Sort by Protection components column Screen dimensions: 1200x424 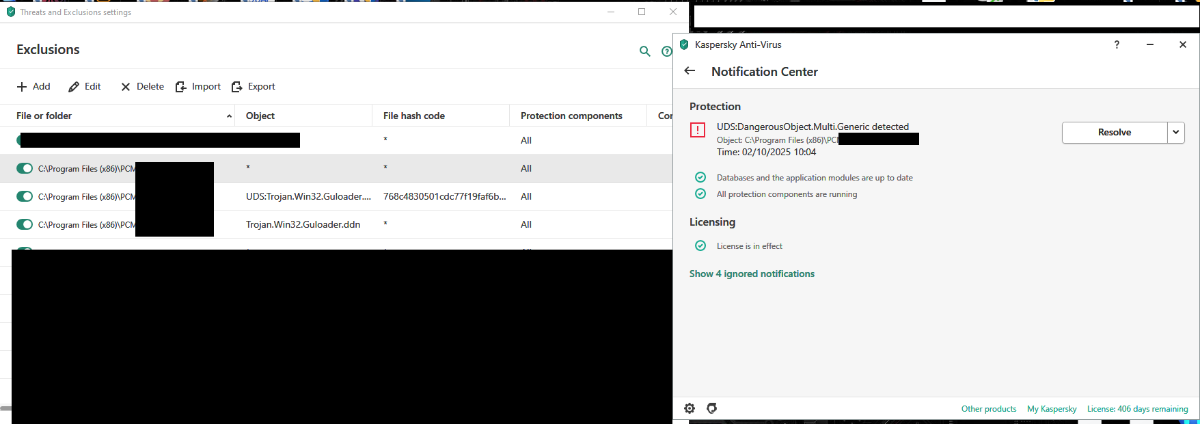(x=571, y=116)
